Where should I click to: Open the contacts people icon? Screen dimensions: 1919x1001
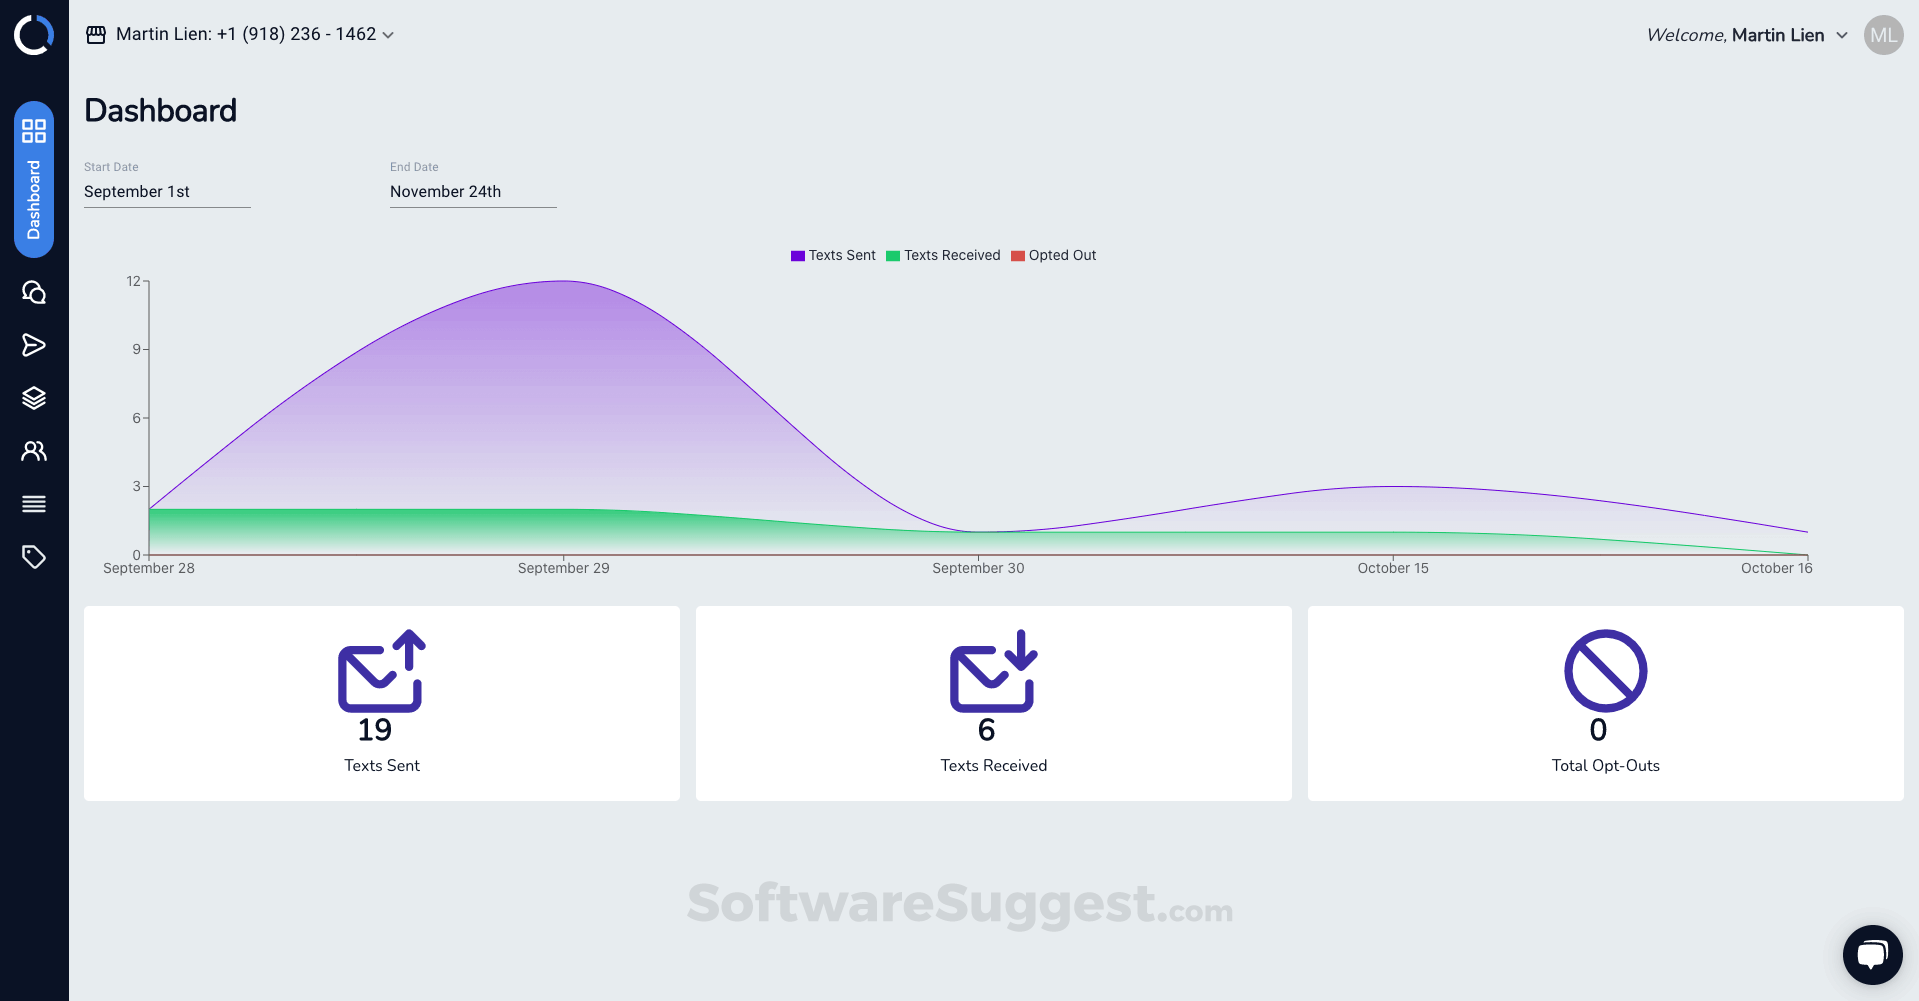click(x=34, y=451)
